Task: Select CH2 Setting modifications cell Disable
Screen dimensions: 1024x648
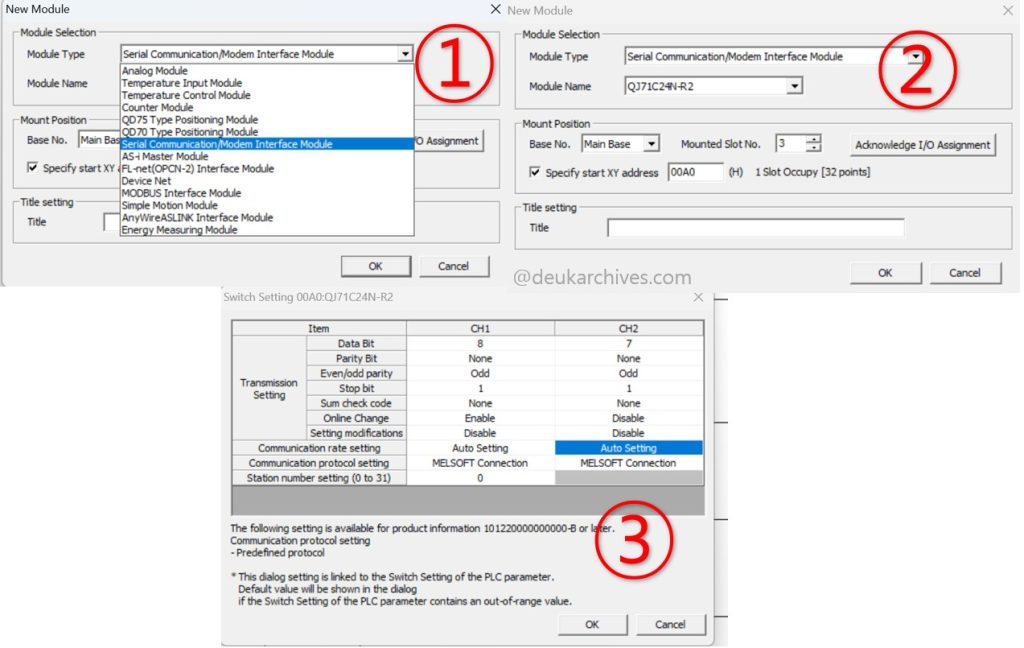Action: (x=629, y=433)
